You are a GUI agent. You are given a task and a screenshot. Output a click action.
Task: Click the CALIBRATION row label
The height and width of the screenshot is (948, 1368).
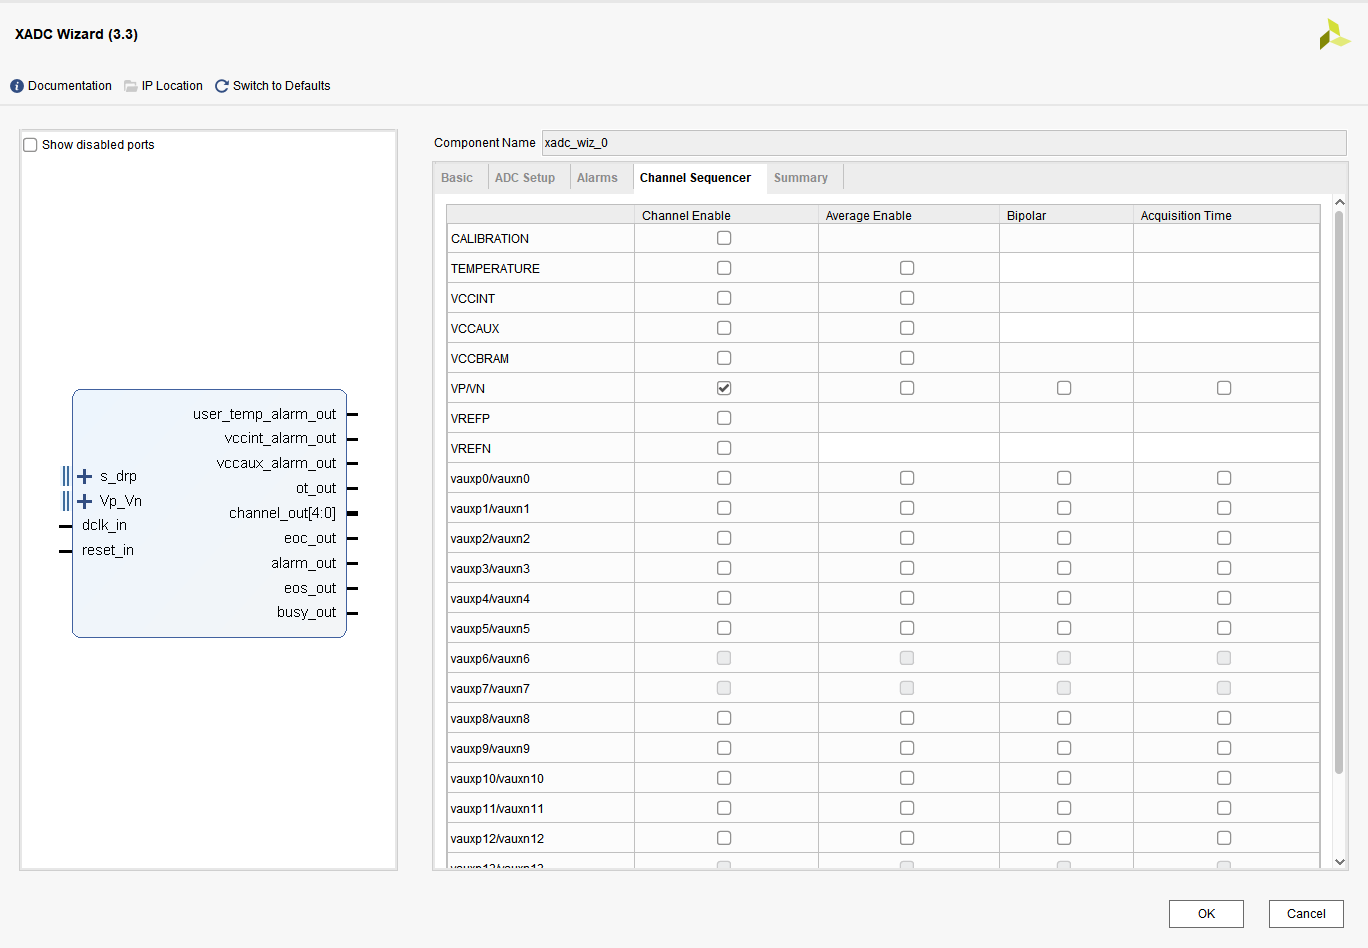(490, 238)
